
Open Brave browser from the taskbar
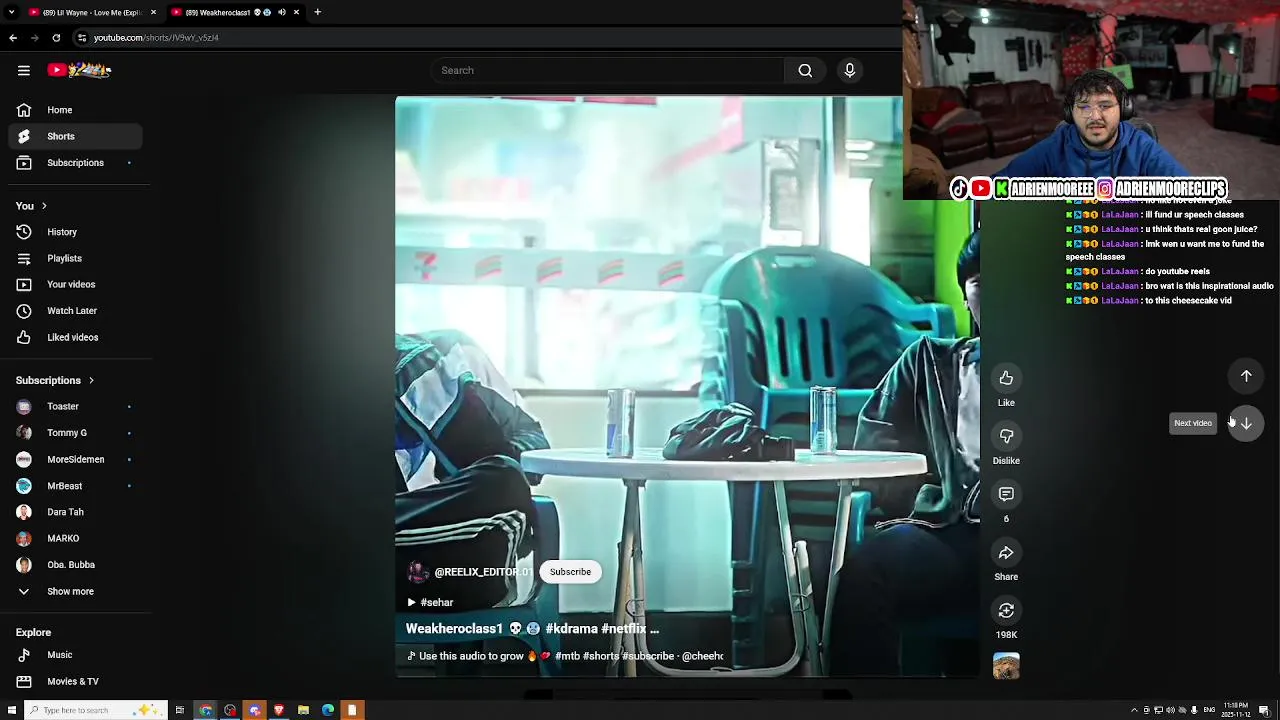(x=279, y=710)
